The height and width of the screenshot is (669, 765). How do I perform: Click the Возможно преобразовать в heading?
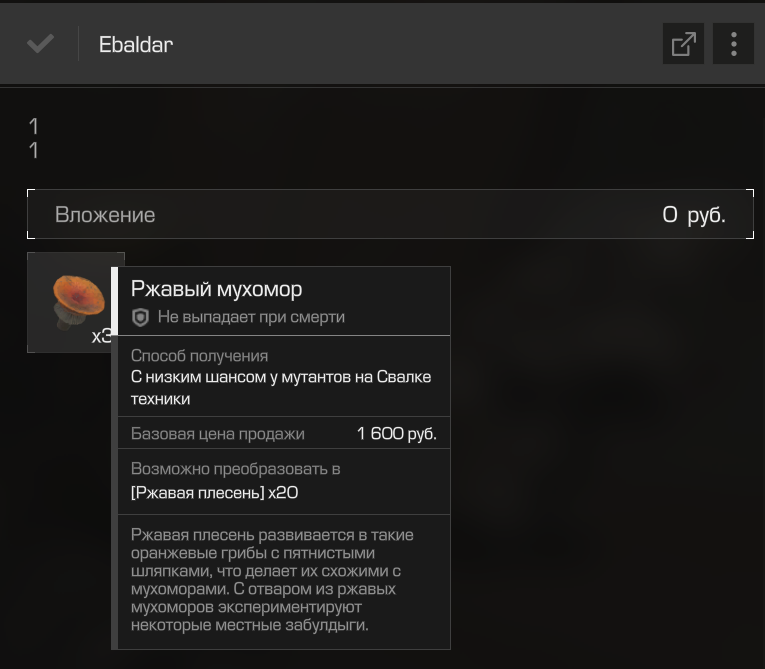pos(235,468)
